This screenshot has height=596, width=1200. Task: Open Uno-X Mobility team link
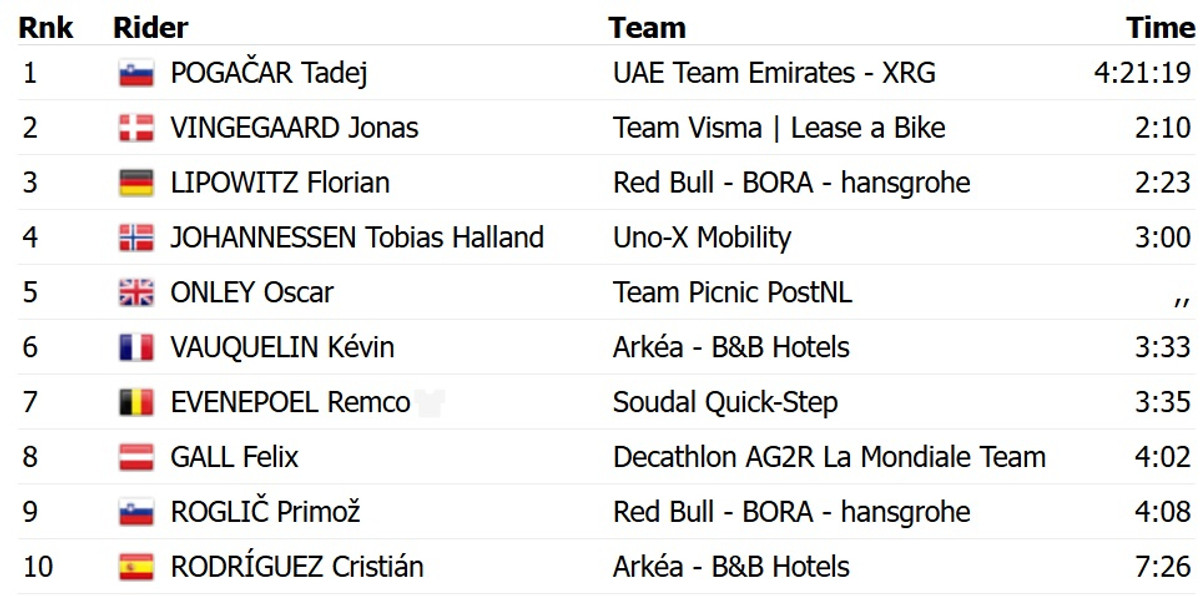click(x=702, y=238)
